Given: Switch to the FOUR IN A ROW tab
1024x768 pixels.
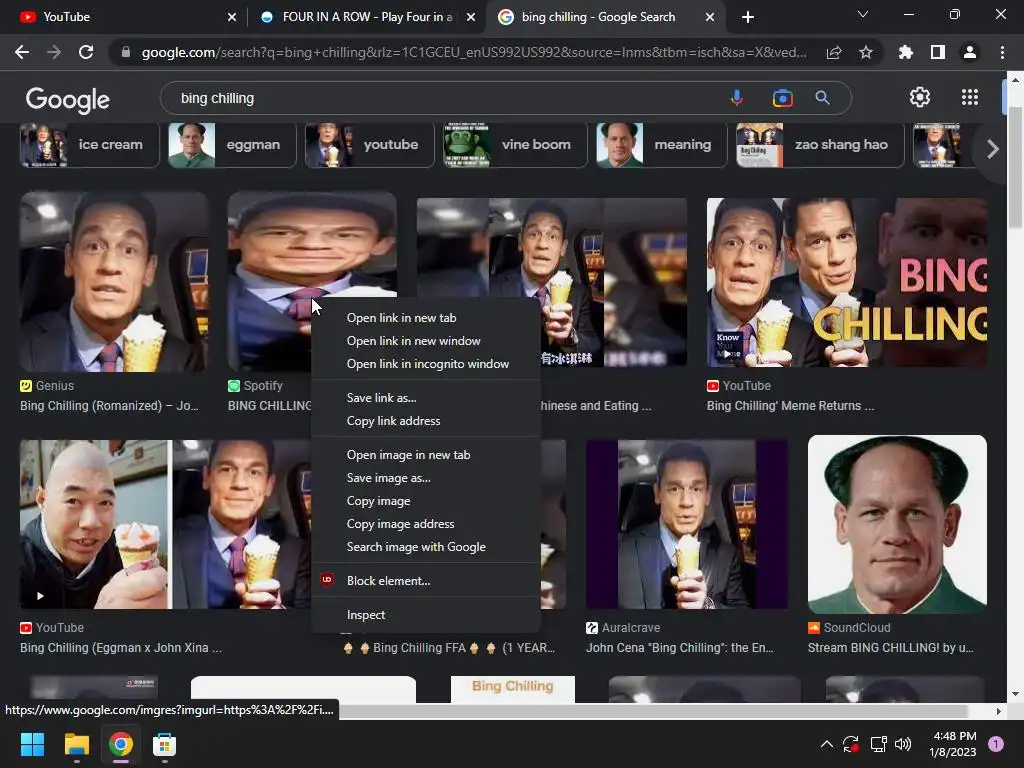Looking at the screenshot, I should tap(367, 17).
